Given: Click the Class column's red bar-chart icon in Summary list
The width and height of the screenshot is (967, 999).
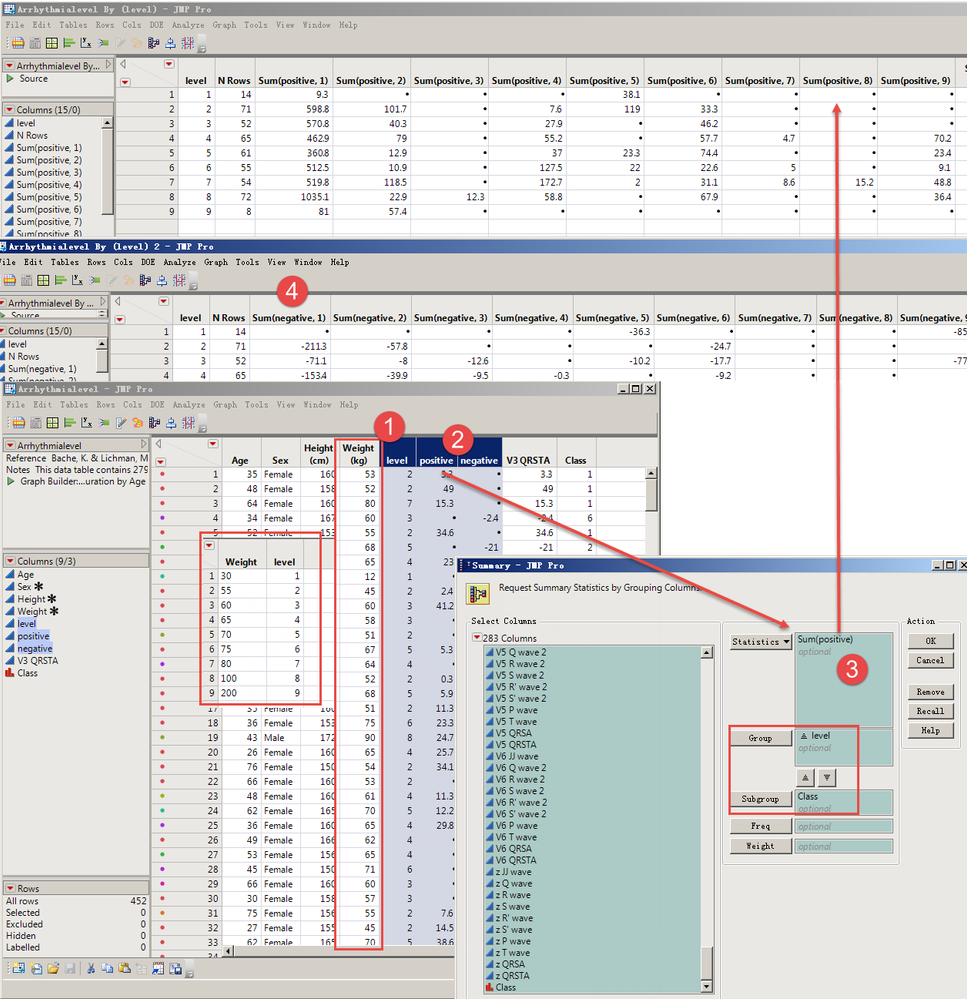Looking at the screenshot, I should [x=489, y=987].
